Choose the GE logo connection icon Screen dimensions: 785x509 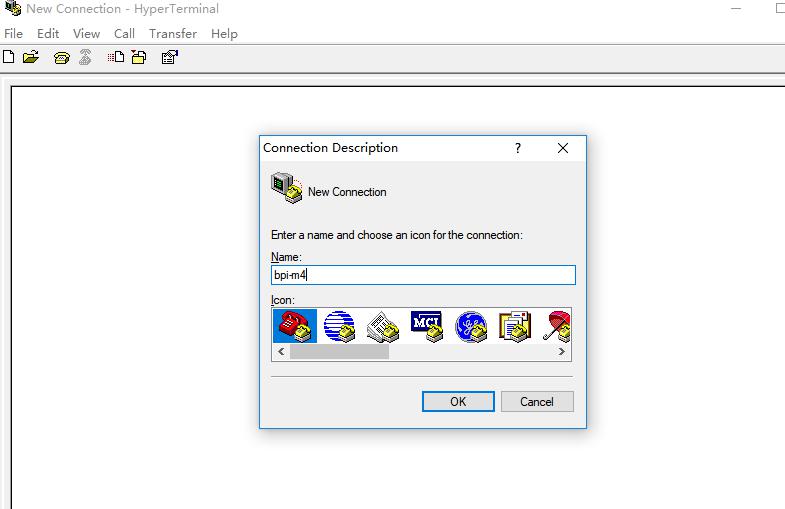(471, 326)
